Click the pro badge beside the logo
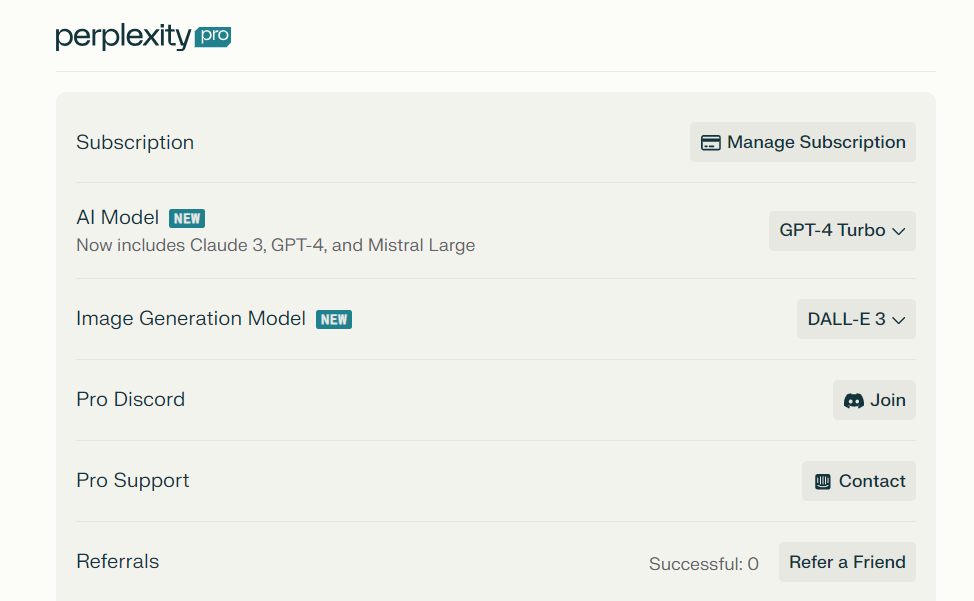This screenshot has height=601, width=974. 213,37
